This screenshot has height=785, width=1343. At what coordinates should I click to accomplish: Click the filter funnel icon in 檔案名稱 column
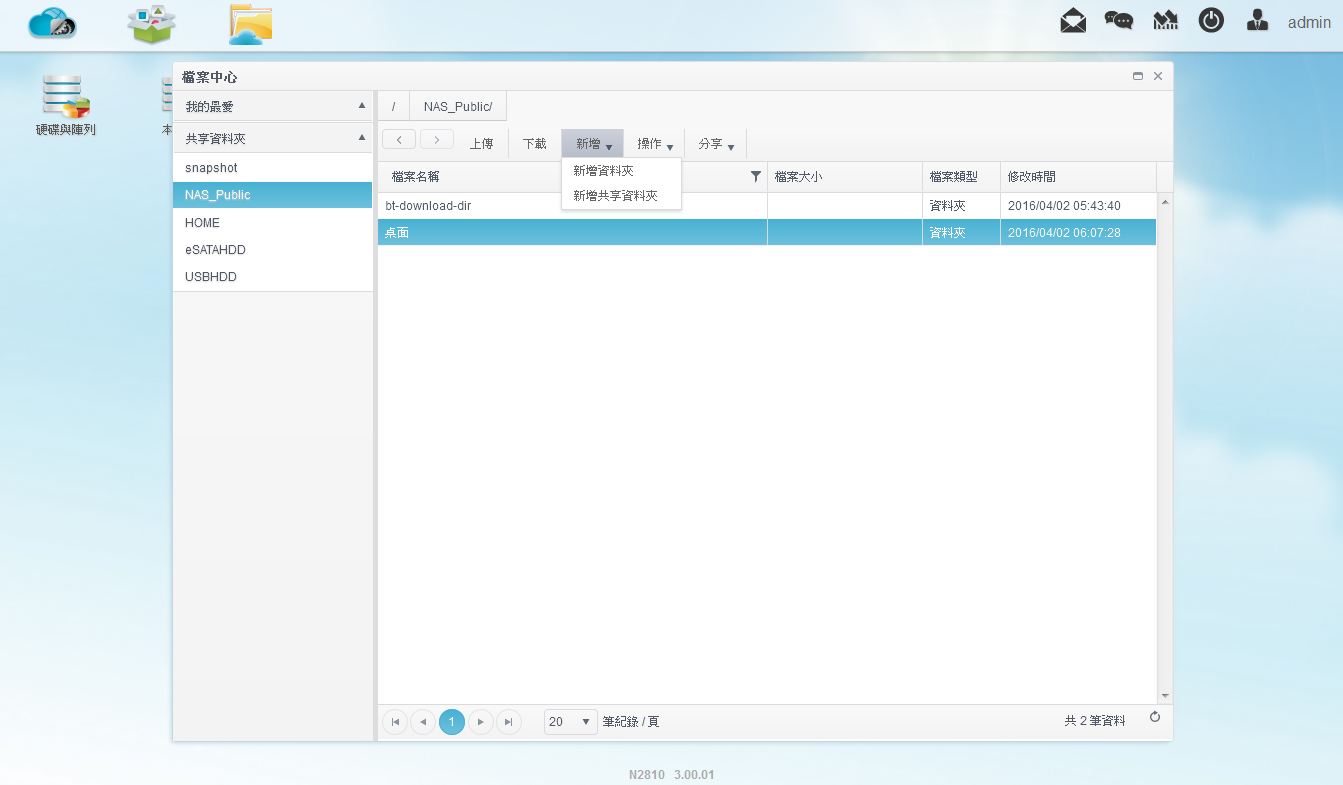[x=756, y=176]
